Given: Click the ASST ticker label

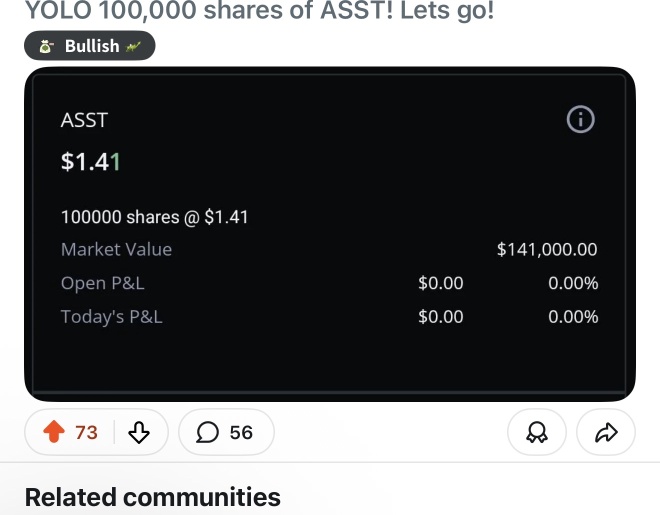Looking at the screenshot, I should (x=84, y=120).
